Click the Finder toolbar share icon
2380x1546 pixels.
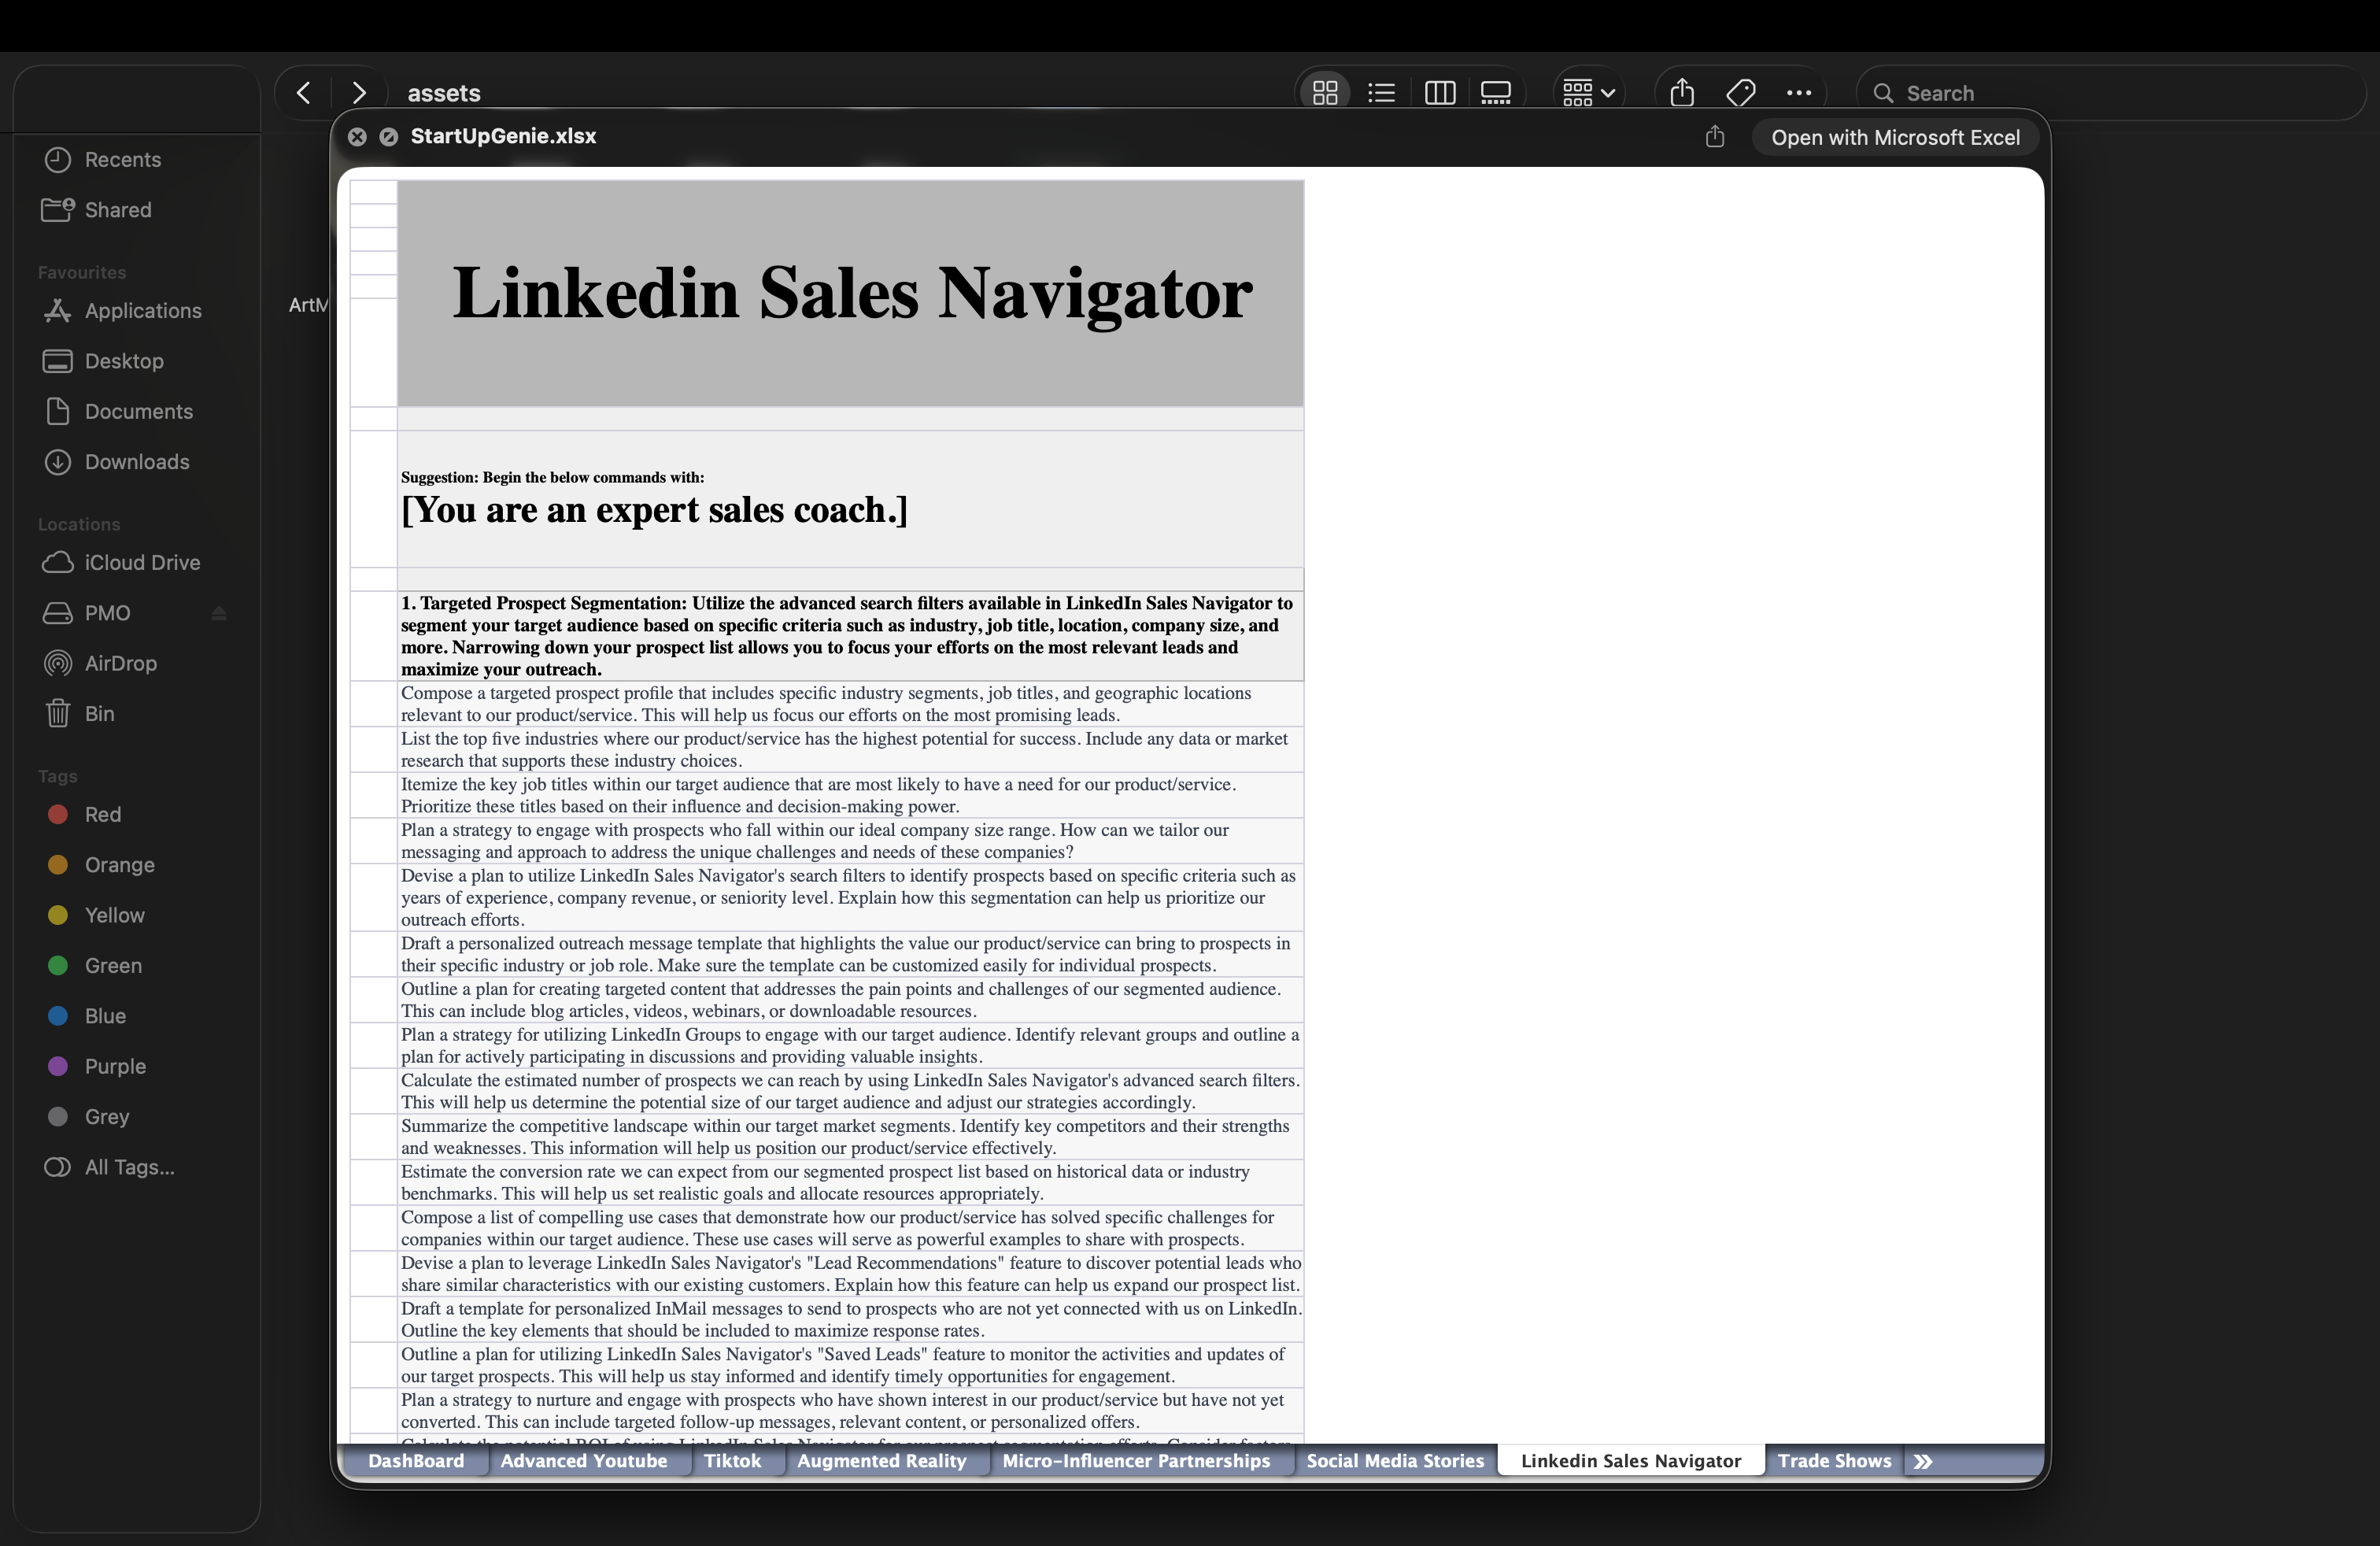click(x=1682, y=93)
